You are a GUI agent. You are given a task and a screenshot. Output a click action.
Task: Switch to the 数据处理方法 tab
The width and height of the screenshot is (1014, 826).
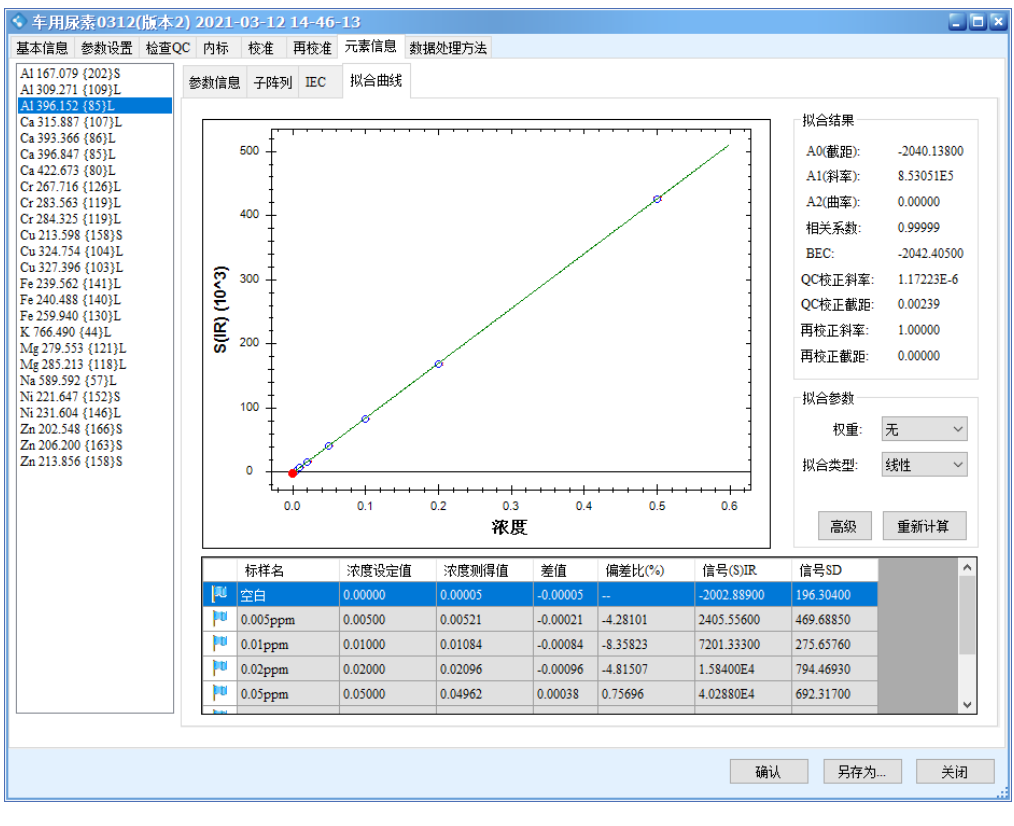pos(447,48)
